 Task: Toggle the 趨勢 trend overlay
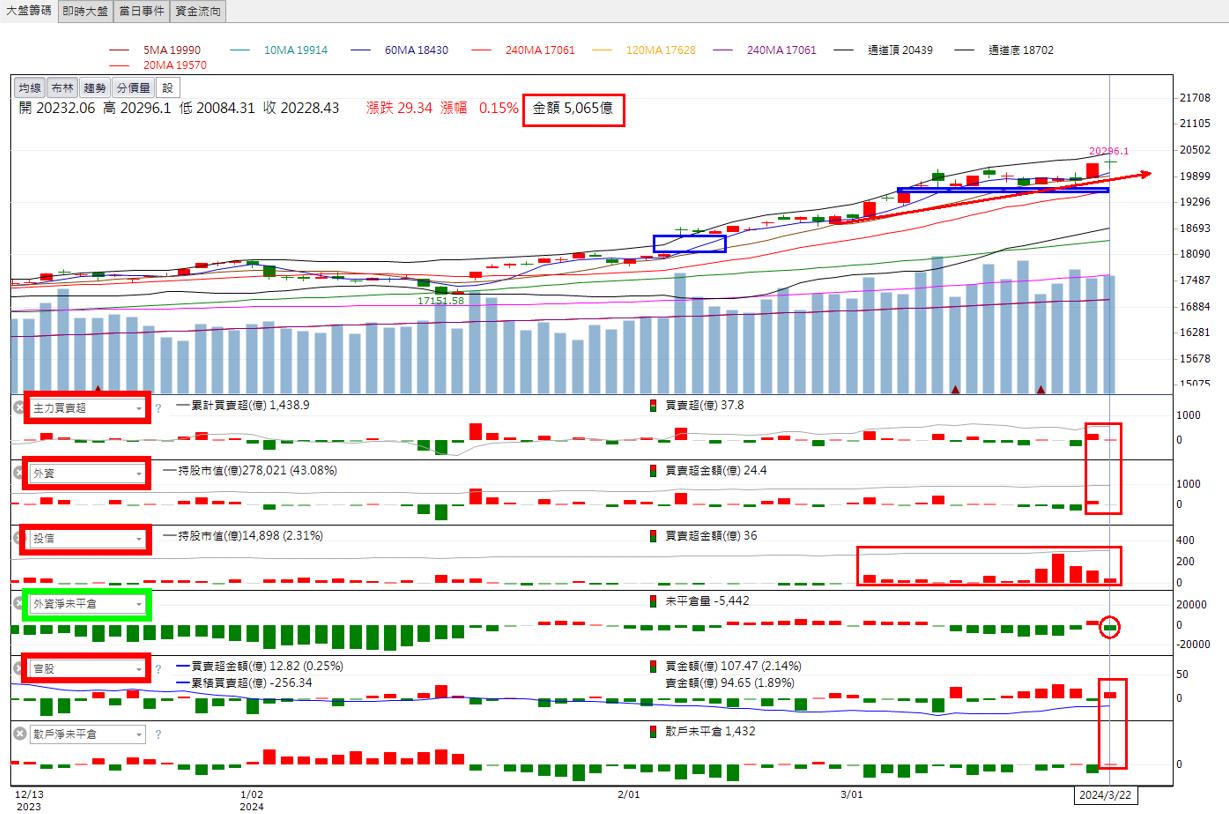(x=94, y=88)
